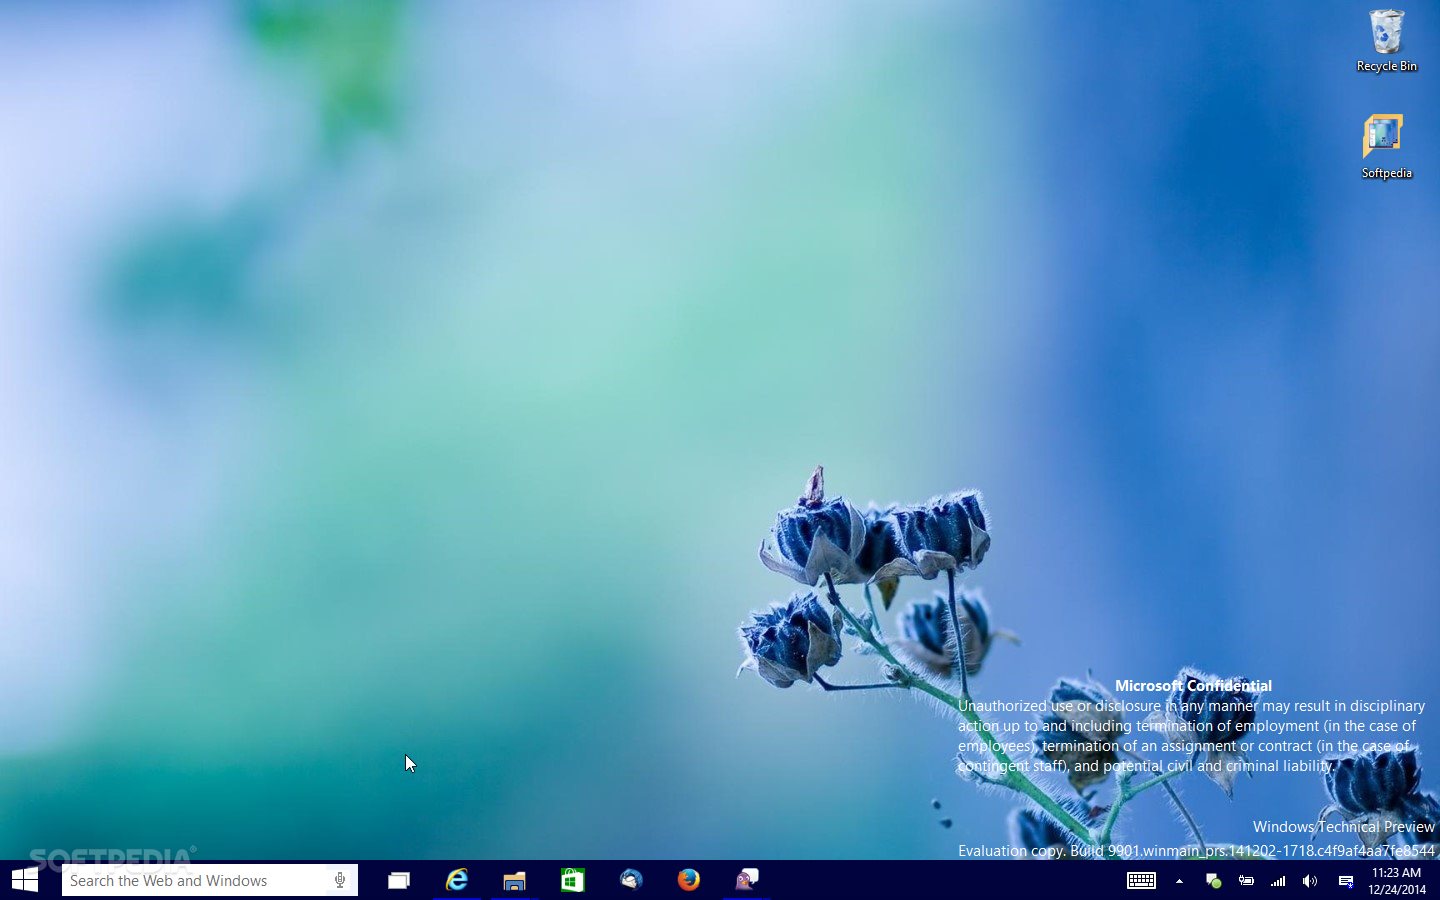Open Pidgin messenger from the taskbar

coord(746,880)
